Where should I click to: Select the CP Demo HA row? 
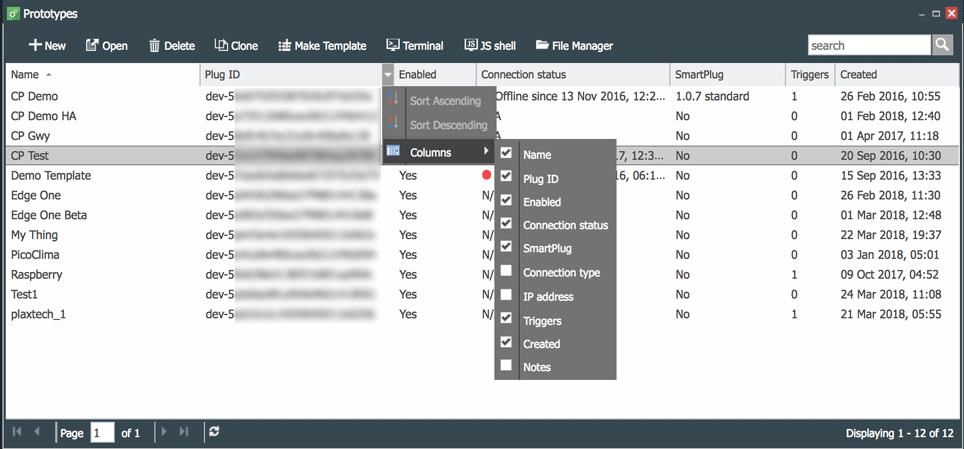click(x=481, y=116)
